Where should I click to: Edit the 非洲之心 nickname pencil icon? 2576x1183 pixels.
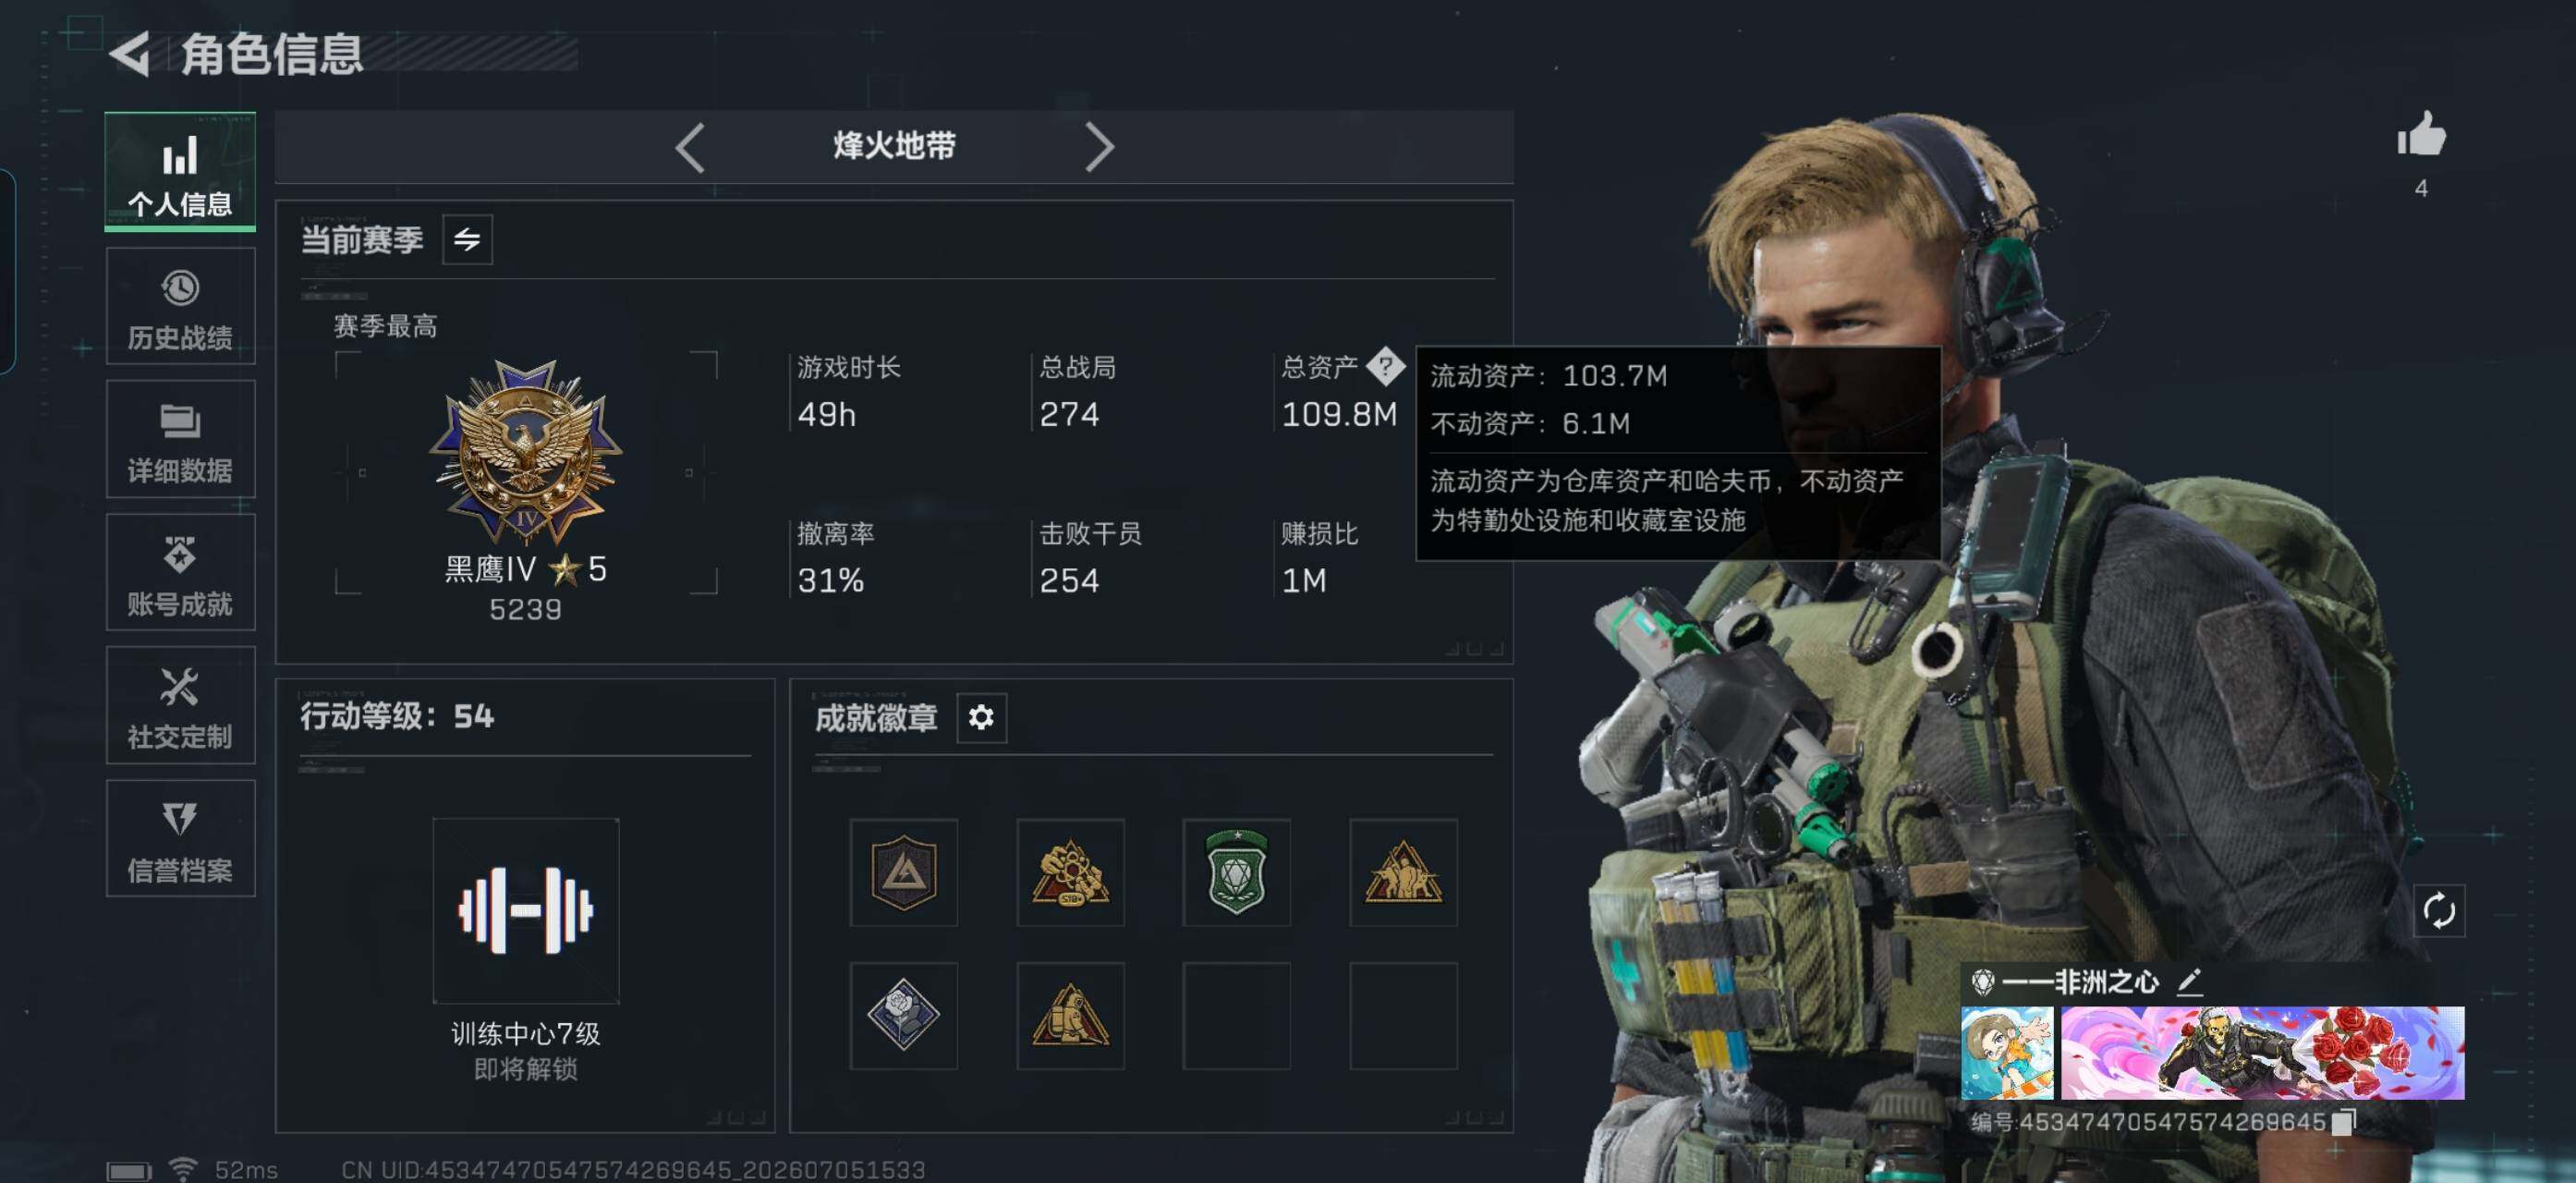point(2189,981)
